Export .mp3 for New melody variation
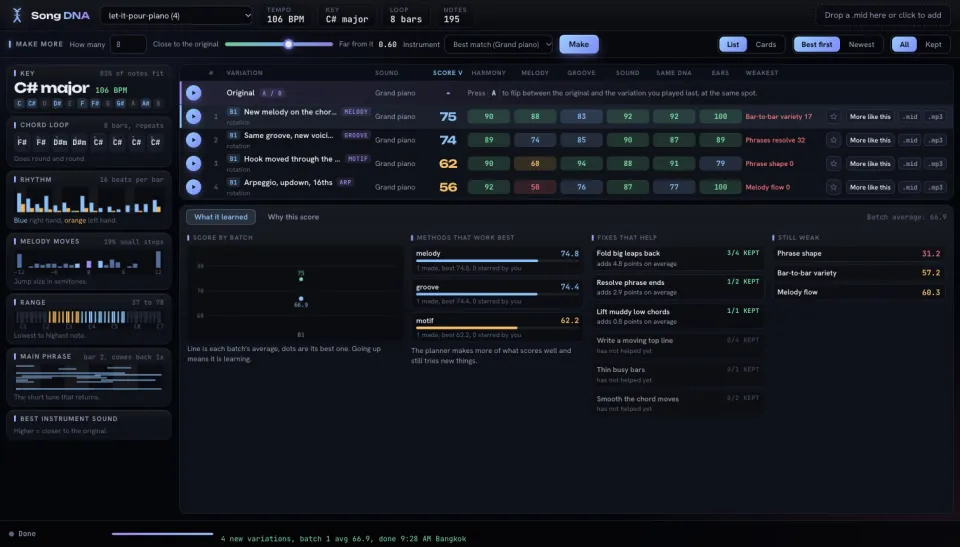960x547 pixels. (x=936, y=116)
